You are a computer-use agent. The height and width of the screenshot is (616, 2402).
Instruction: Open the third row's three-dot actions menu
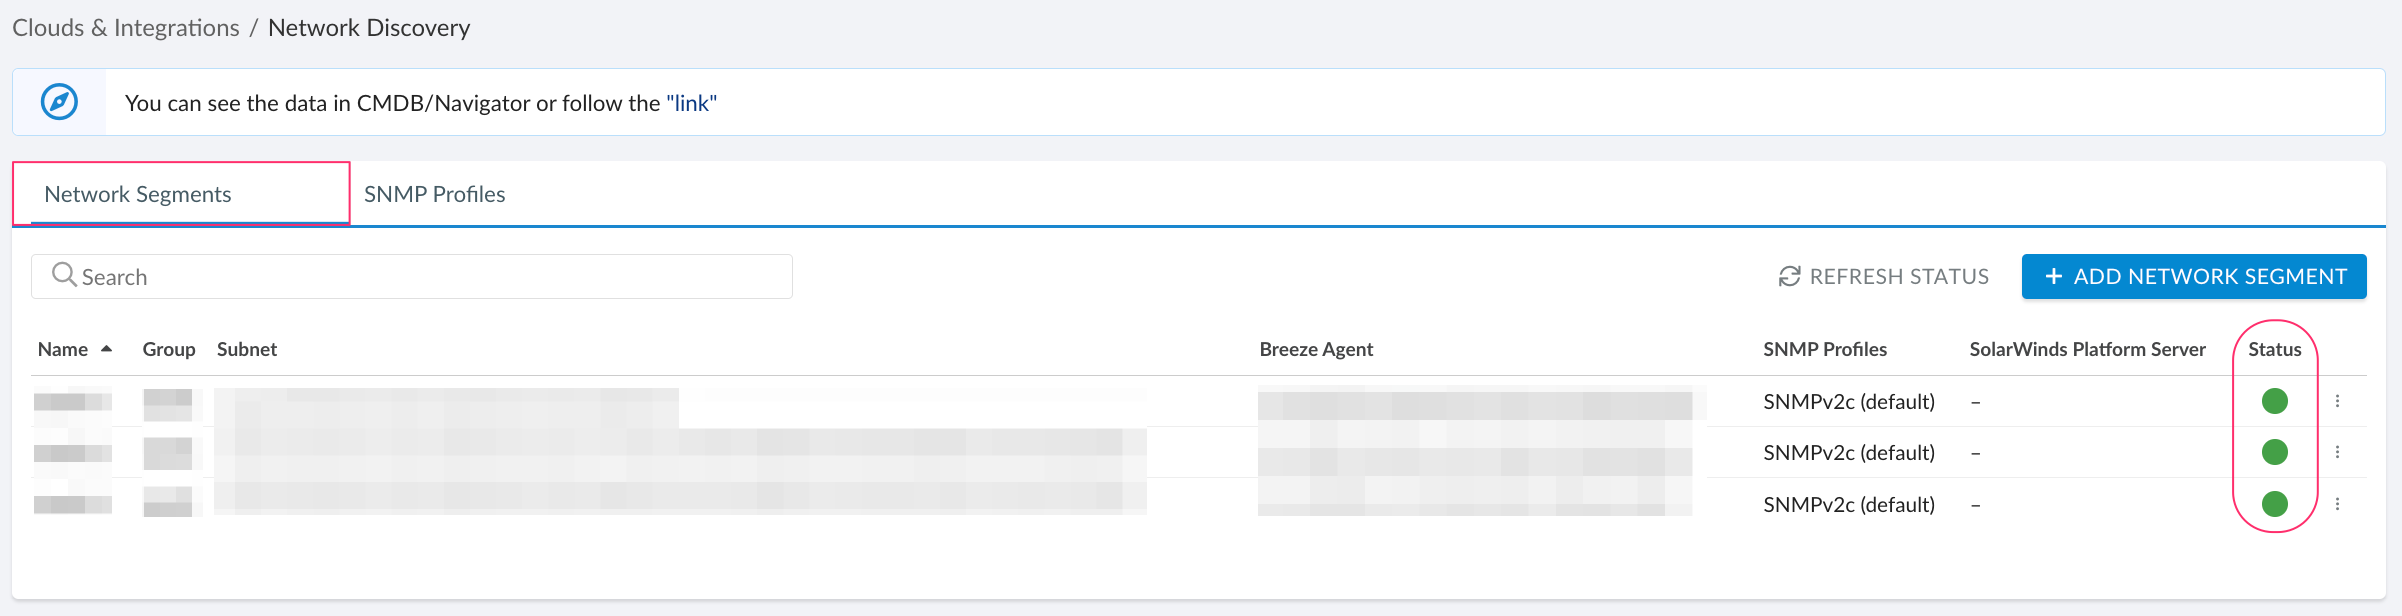(2337, 504)
